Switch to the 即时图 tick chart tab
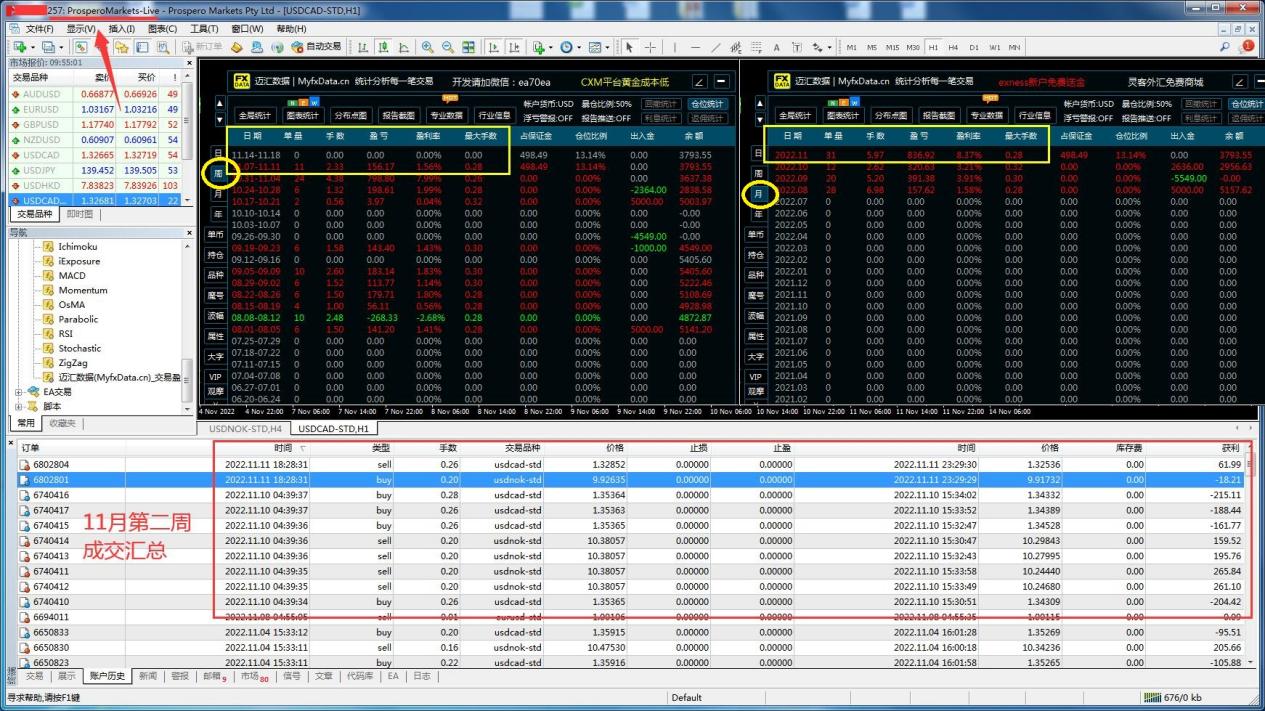Viewport: 1265px width, 711px height. point(80,214)
